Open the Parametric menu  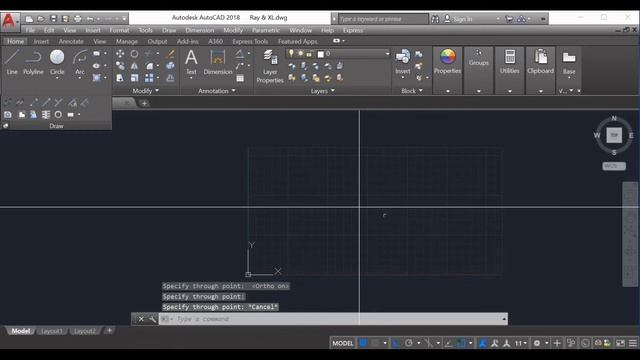pos(266,30)
